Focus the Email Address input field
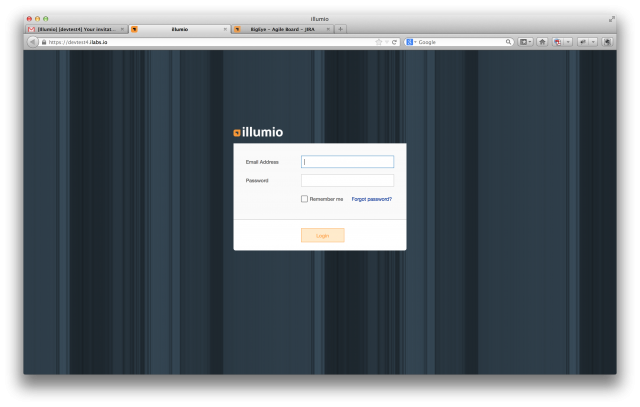Image resolution: width=640 pixels, height=407 pixels. 347,162
